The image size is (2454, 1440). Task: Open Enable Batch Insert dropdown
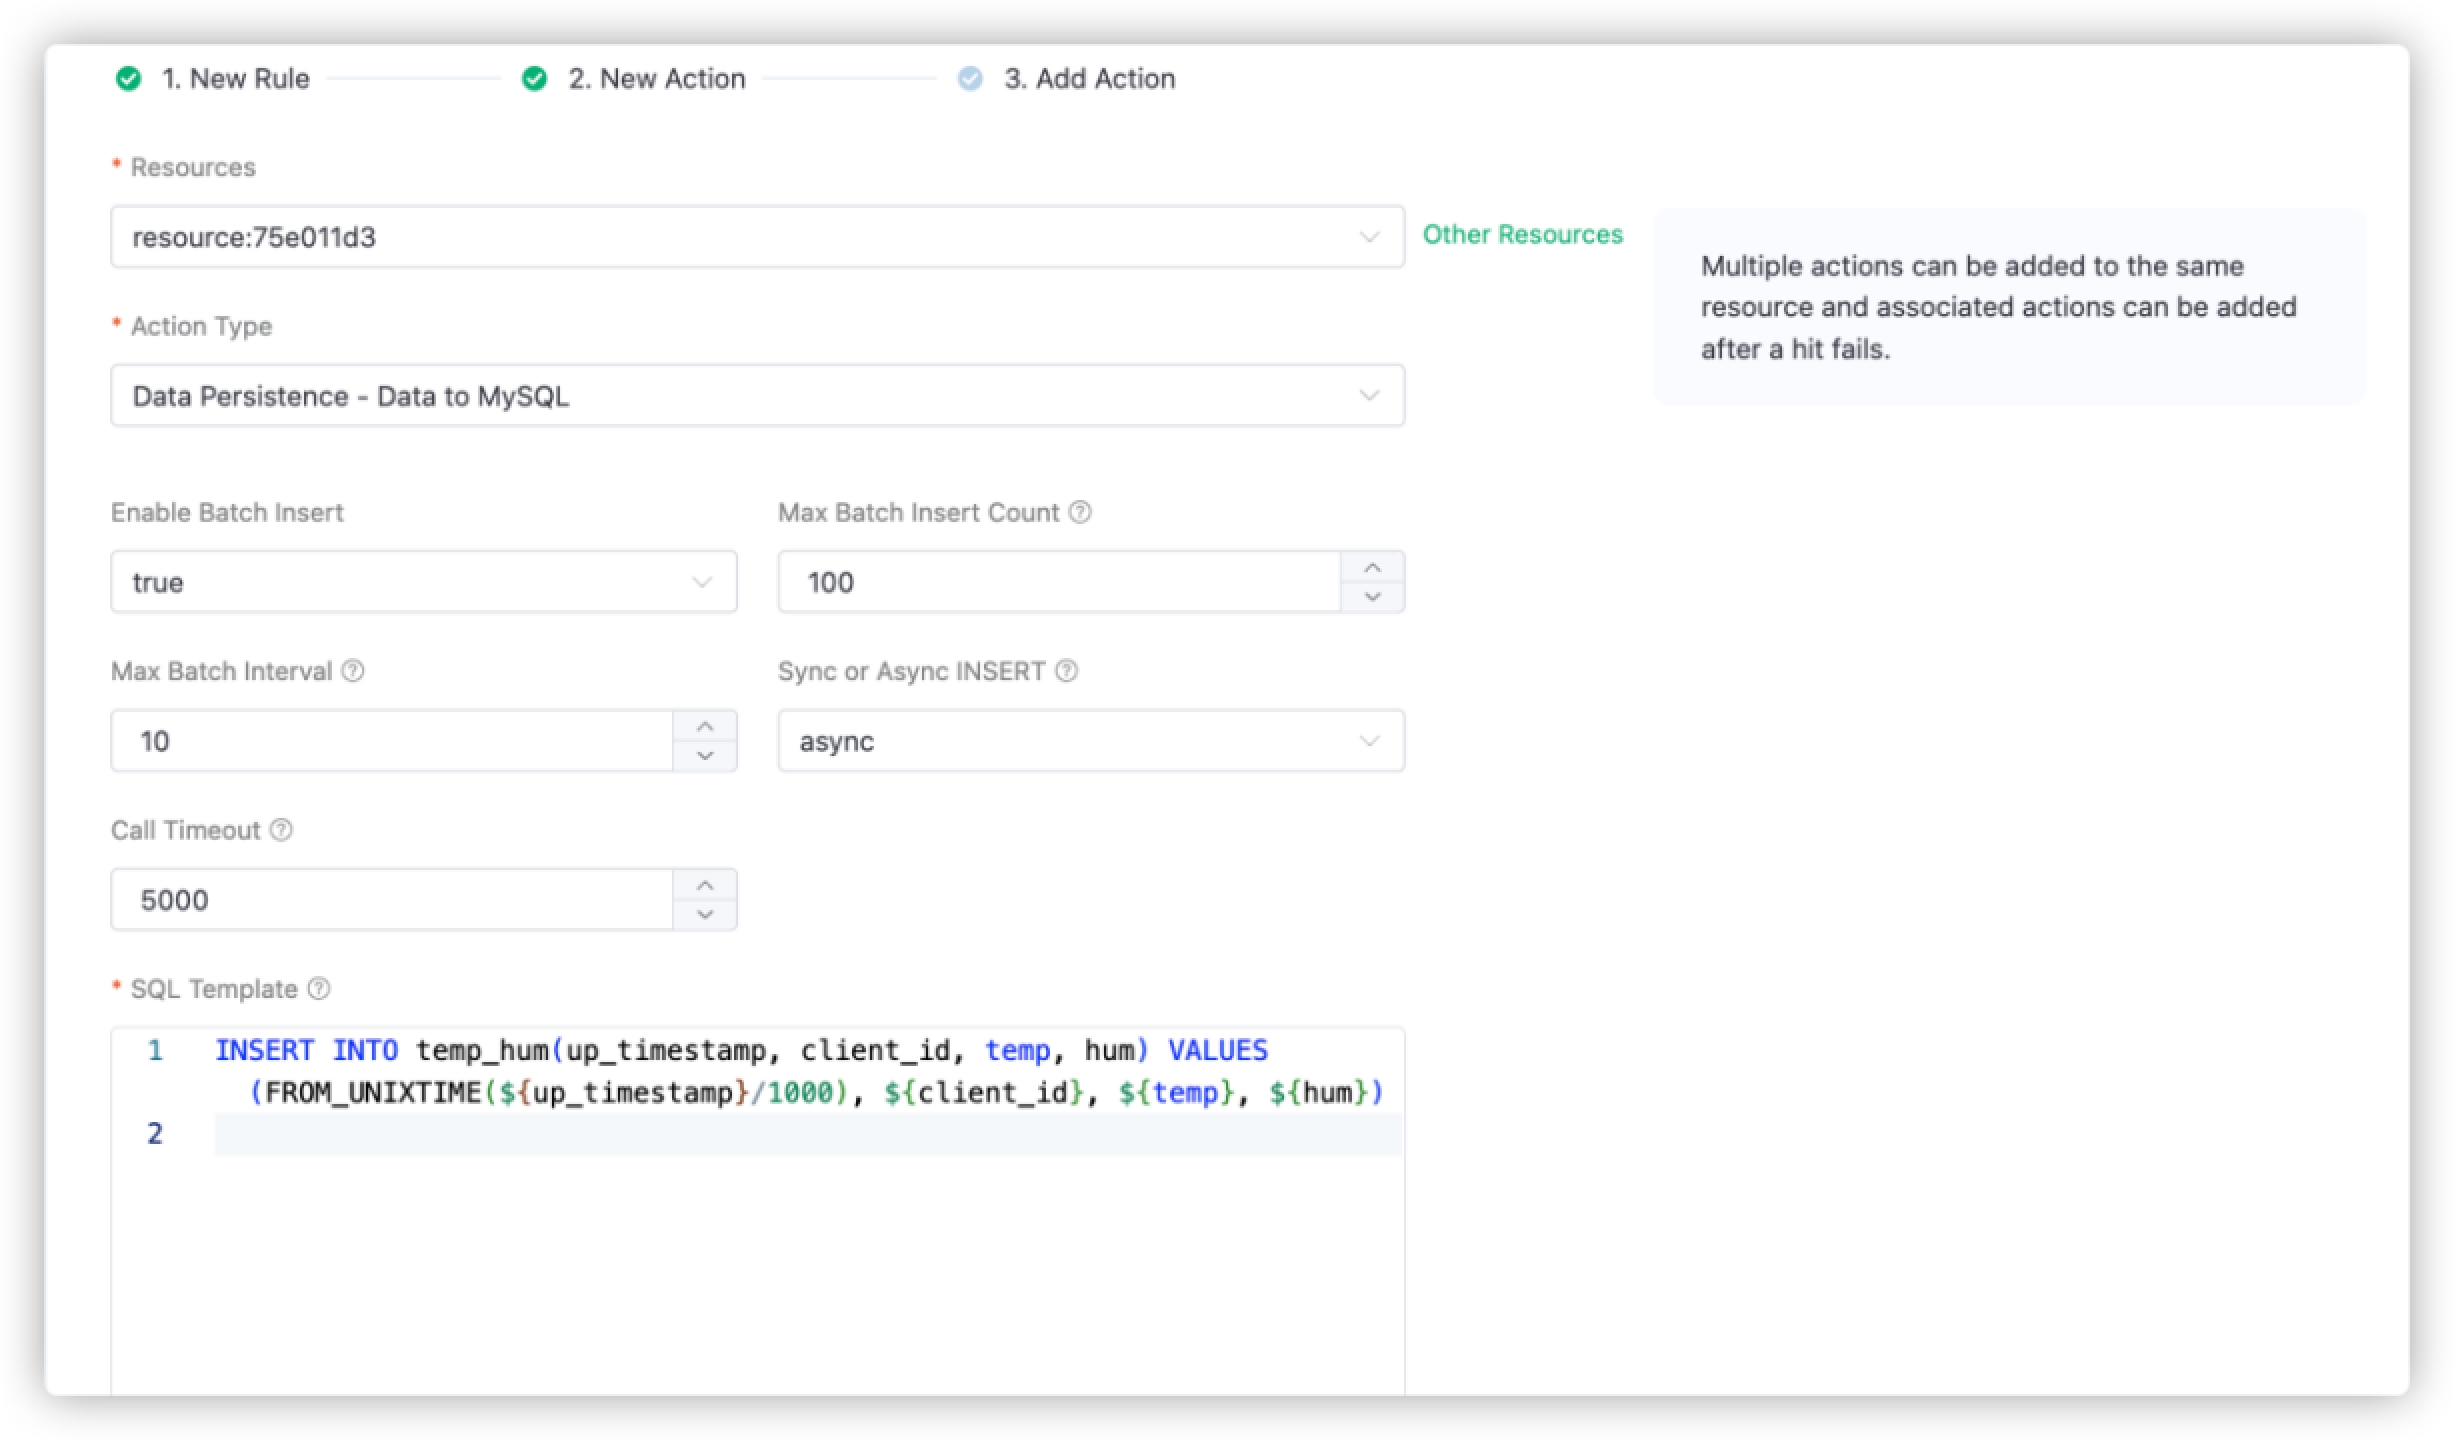click(x=423, y=582)
